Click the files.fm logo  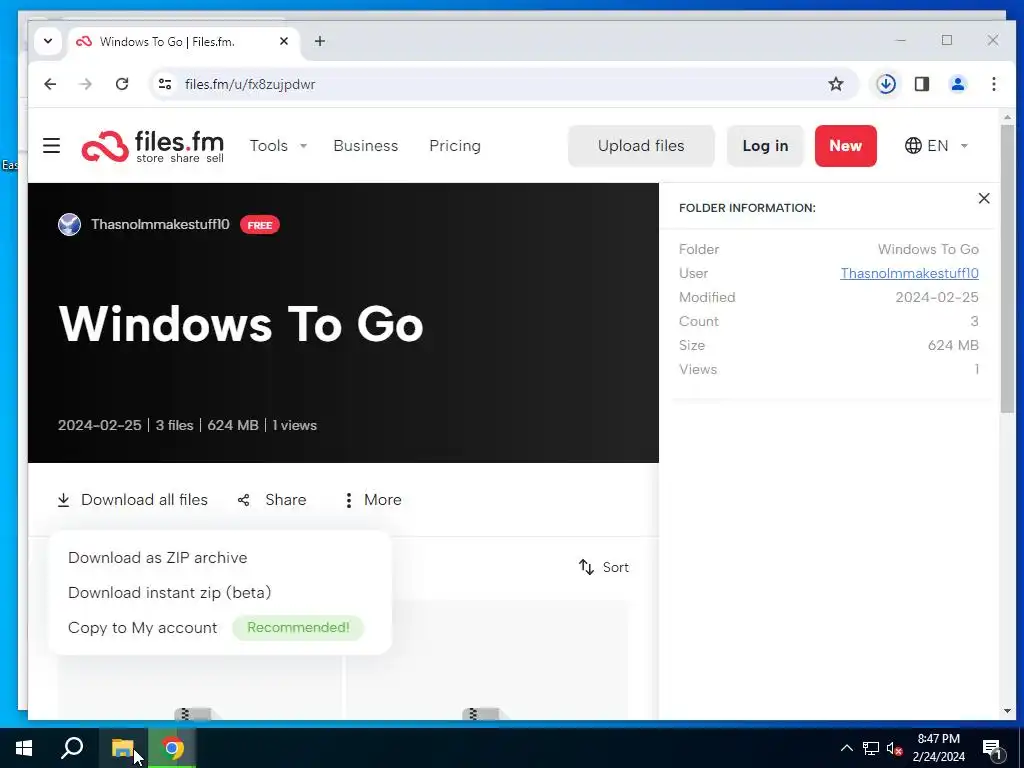(153, 146)
